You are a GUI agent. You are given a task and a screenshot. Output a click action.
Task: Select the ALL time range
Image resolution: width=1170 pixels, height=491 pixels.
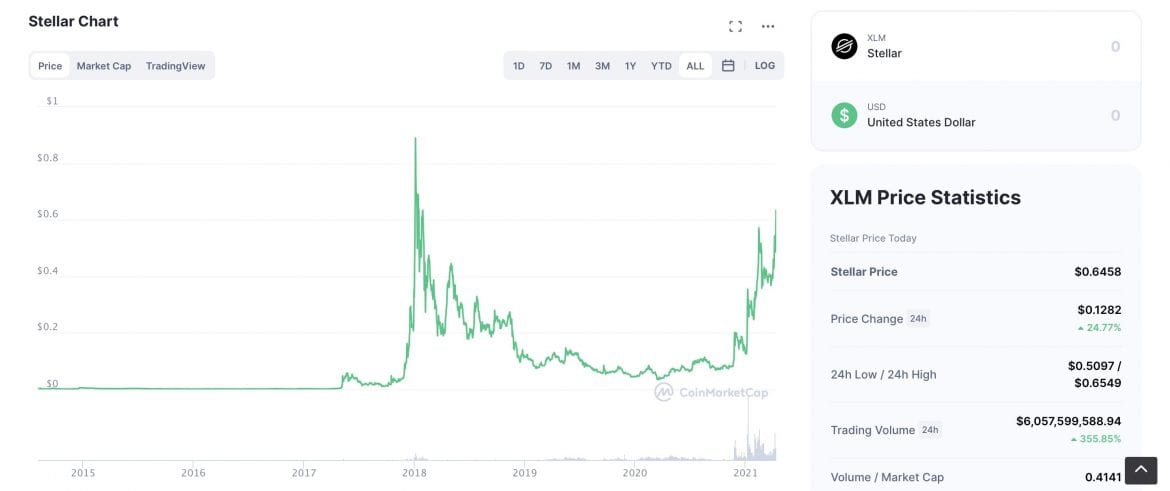pos(695,66)
